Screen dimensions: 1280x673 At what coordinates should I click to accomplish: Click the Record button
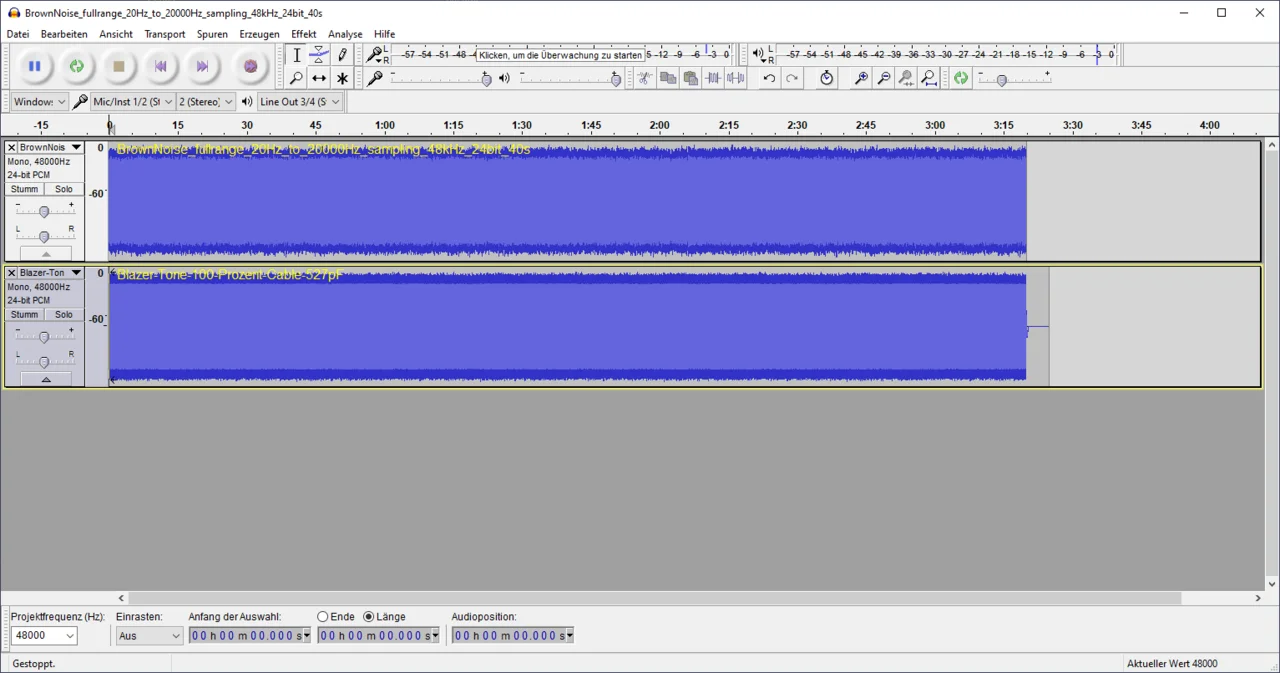coord(250,66)
